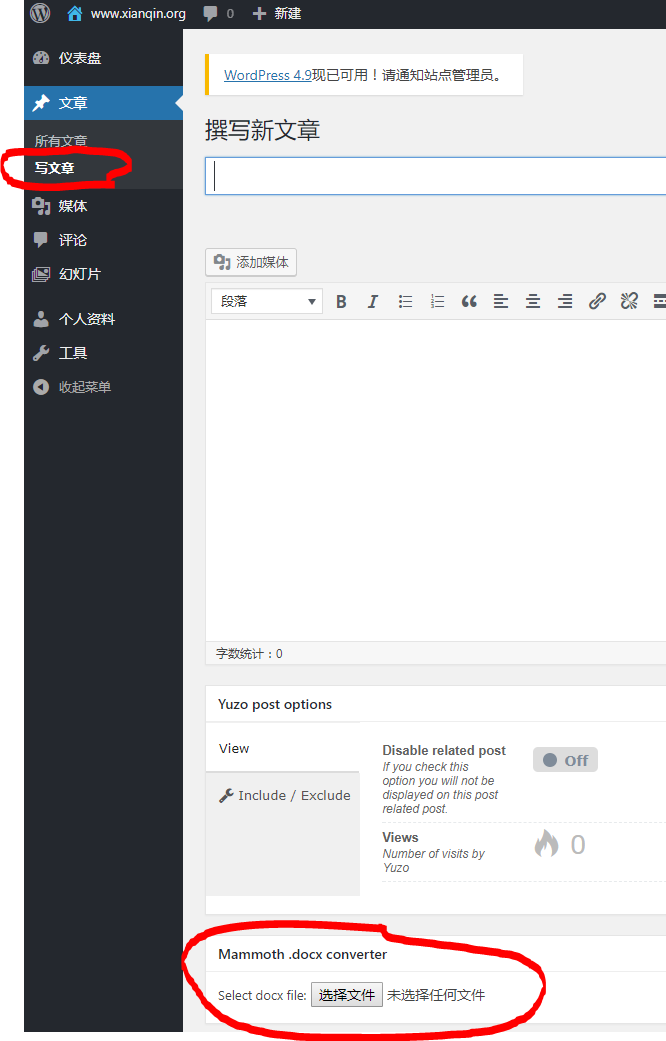The image size is (666, 1041).
Task: Click the 添加媒体 add media button
Action: (251, 262)
